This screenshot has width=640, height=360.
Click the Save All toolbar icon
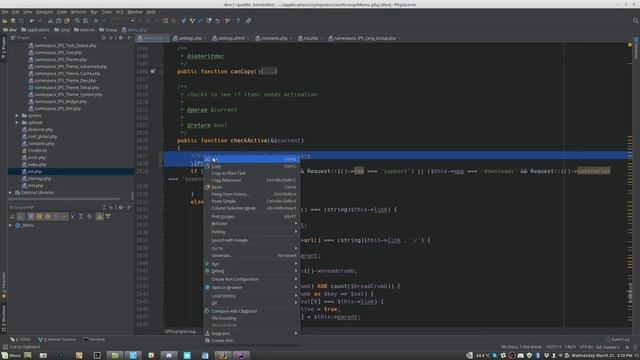tap(13, 21)
